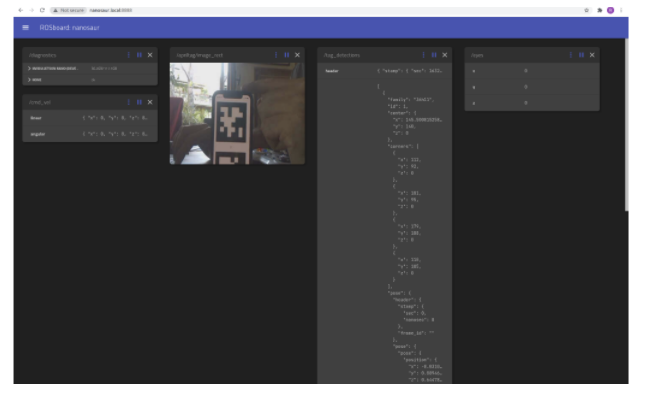
Task: Close the /tag_detections panel
Action: (x=445, y=55)
